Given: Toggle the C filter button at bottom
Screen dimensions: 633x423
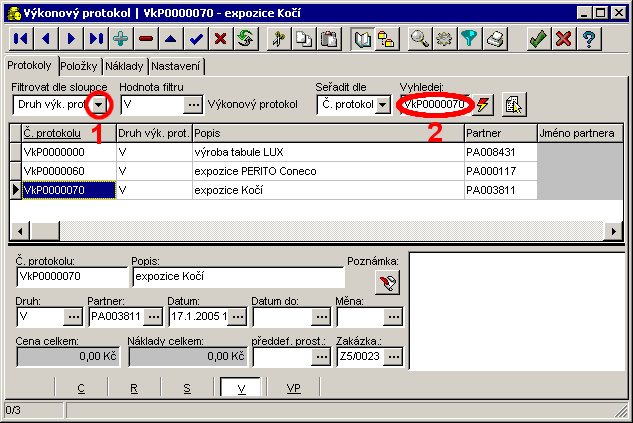Looking at the screenshot, I should point(80,388).
